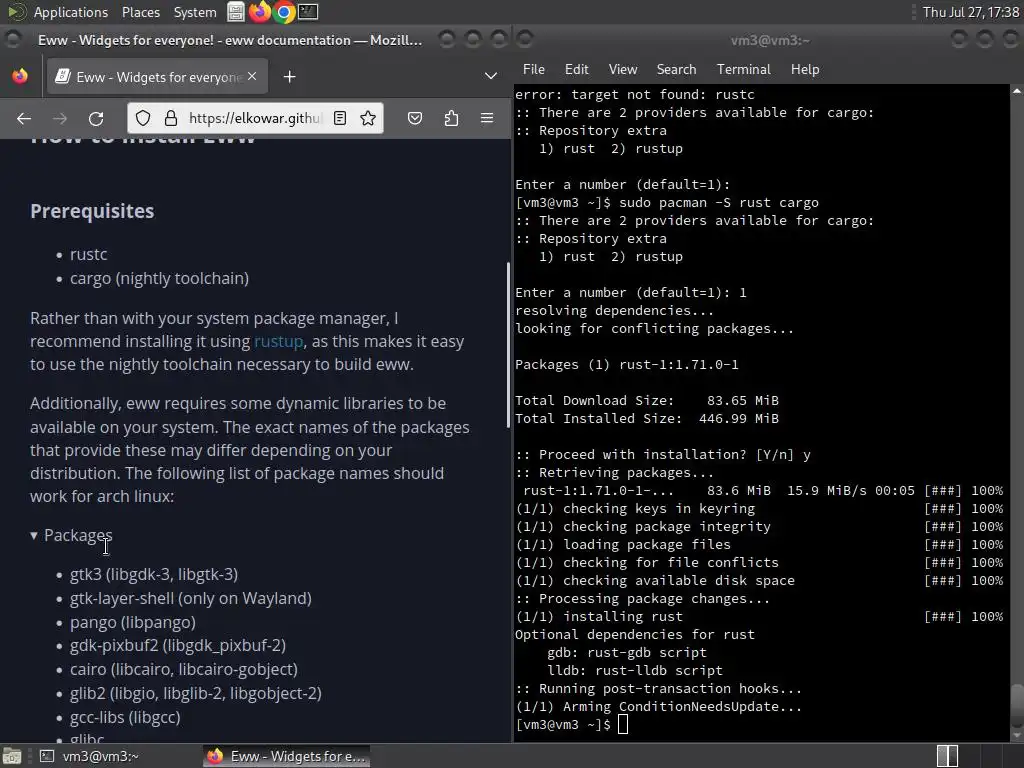The height and width of the screenshot is (768, 1024).
Task: Click the 'gdb: rust-gdb script' terminal line
Action: (x=627, y=652)
